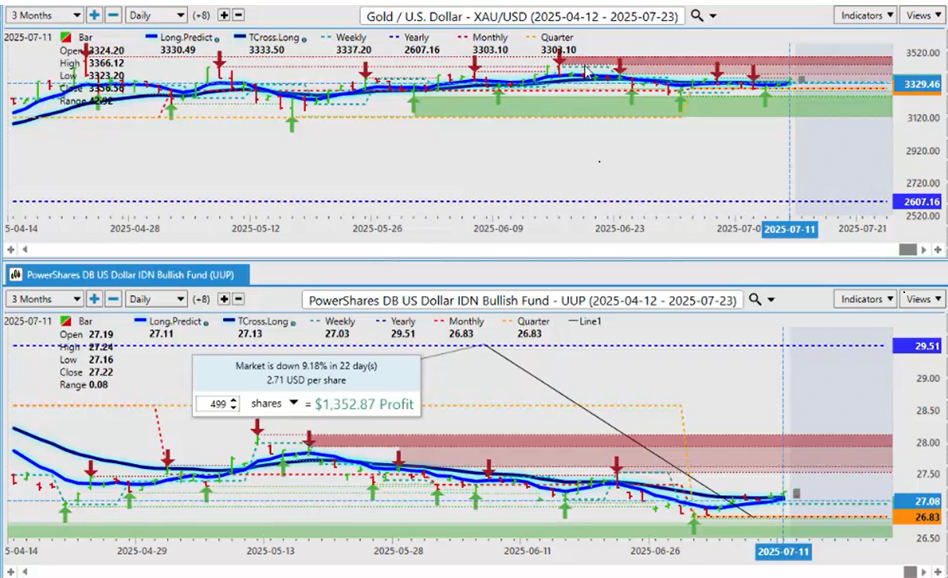Open the Views menu in the UUP chart

(x=921, y=299)
